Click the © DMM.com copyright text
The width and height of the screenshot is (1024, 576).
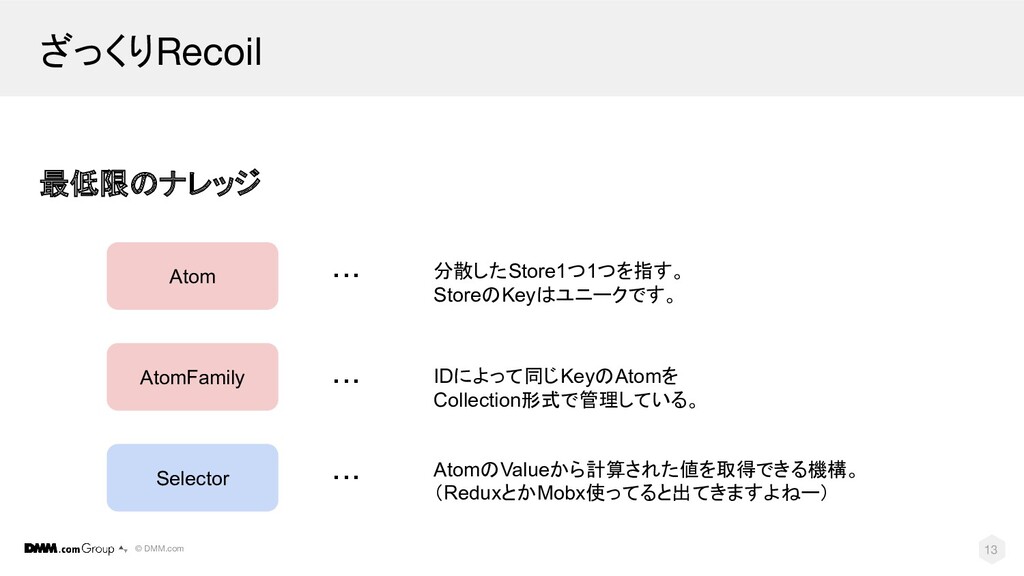point(159,549)
